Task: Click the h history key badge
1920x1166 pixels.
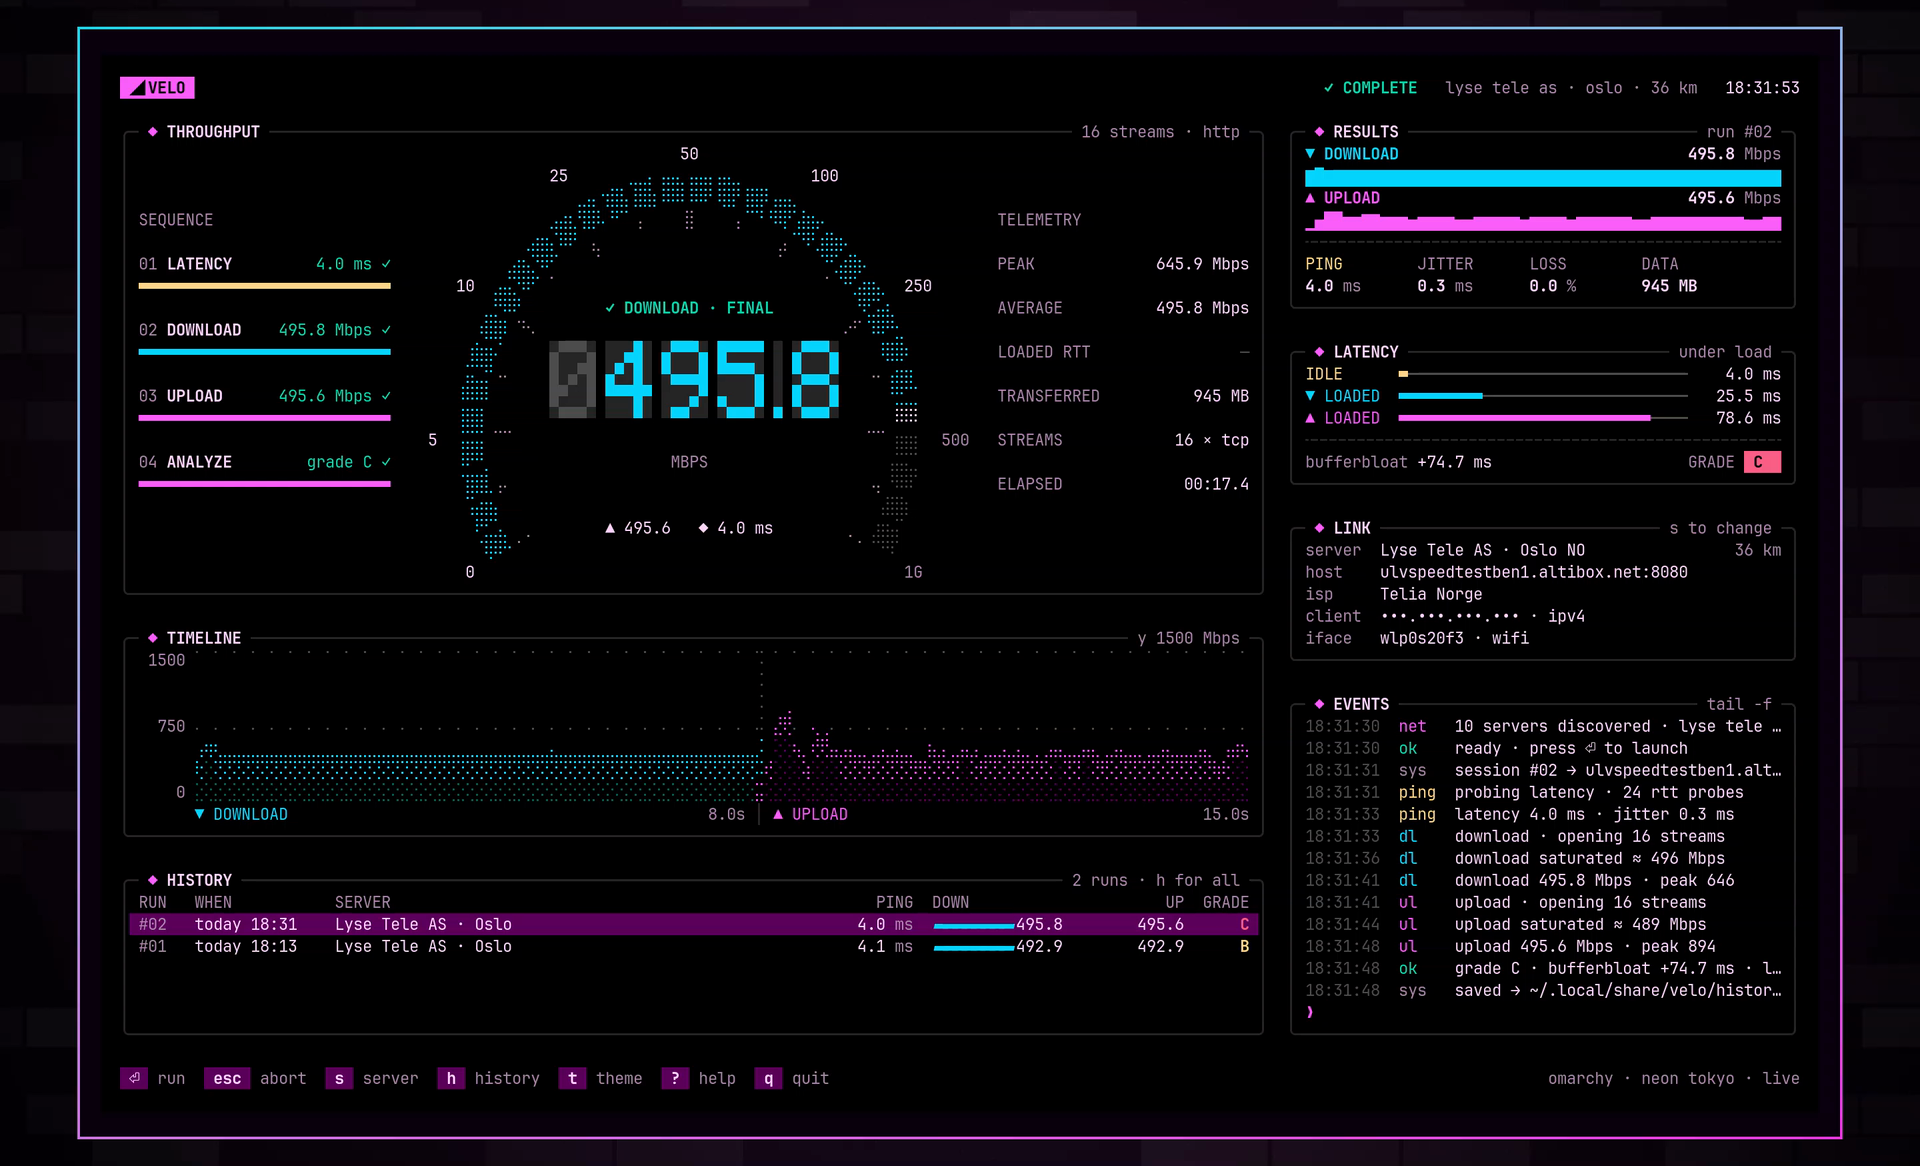Action: point(451,1078)
